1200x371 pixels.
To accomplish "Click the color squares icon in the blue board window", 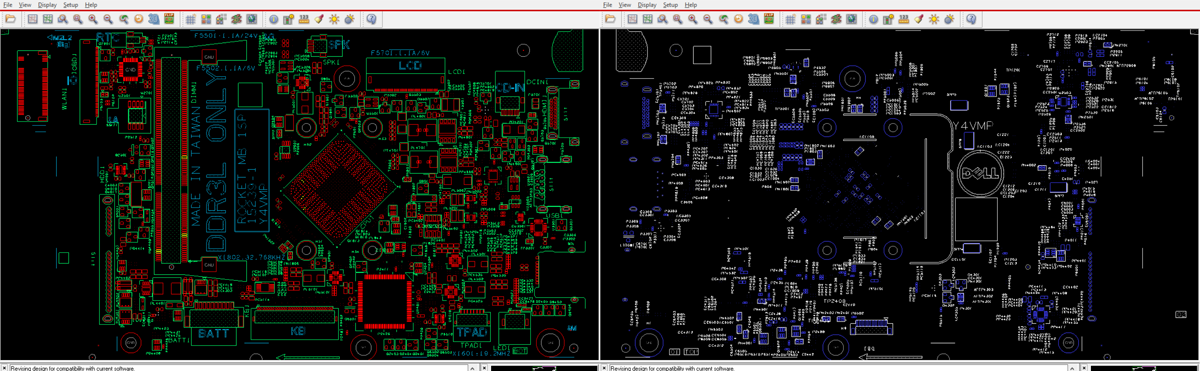I will click(x=806, y=19).
